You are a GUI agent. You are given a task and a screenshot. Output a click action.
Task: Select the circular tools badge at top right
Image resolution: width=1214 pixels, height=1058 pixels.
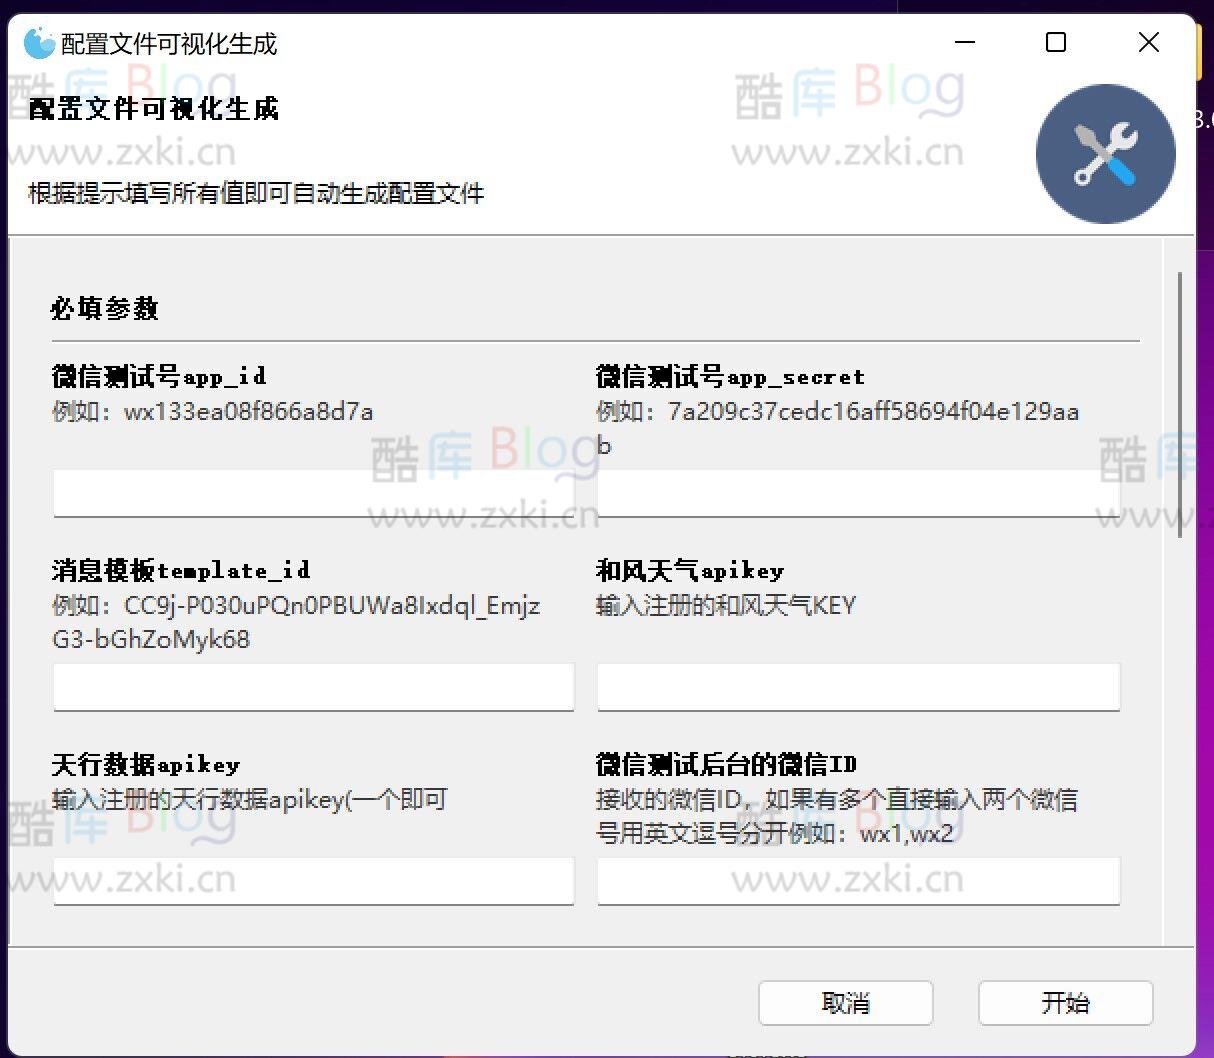pos(1104,153)
